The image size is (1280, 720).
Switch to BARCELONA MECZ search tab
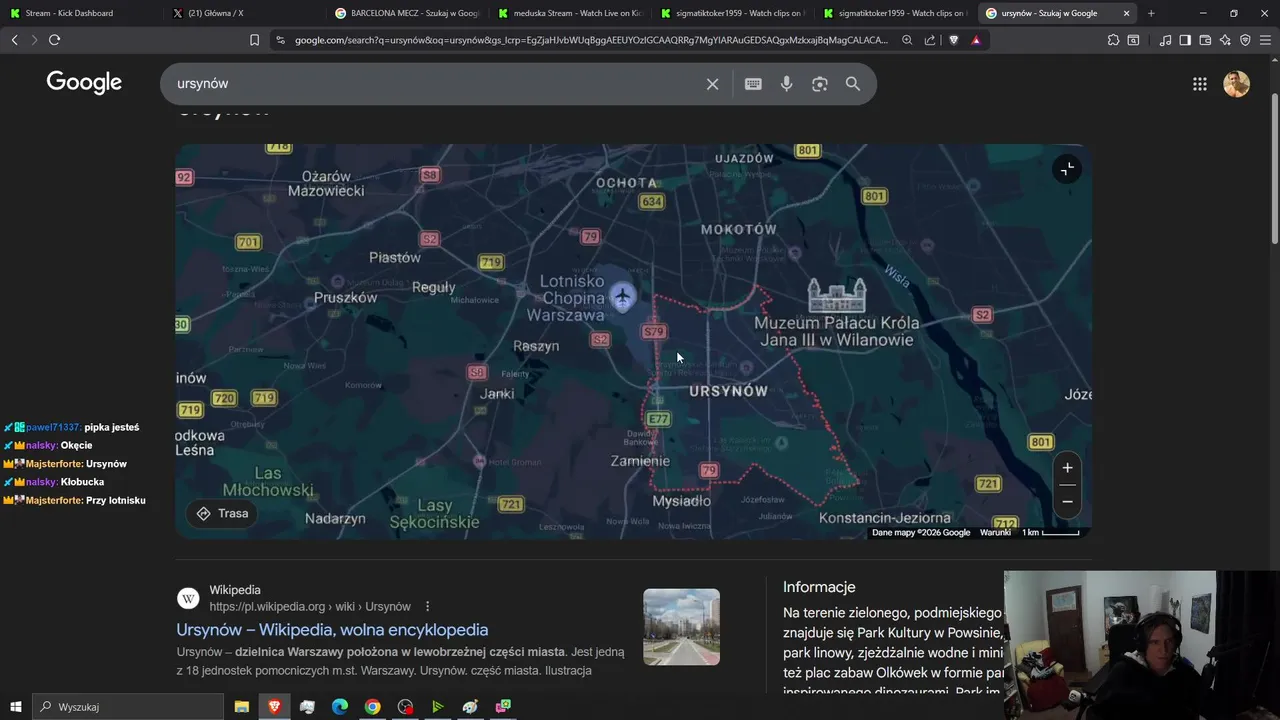[405, 13]
